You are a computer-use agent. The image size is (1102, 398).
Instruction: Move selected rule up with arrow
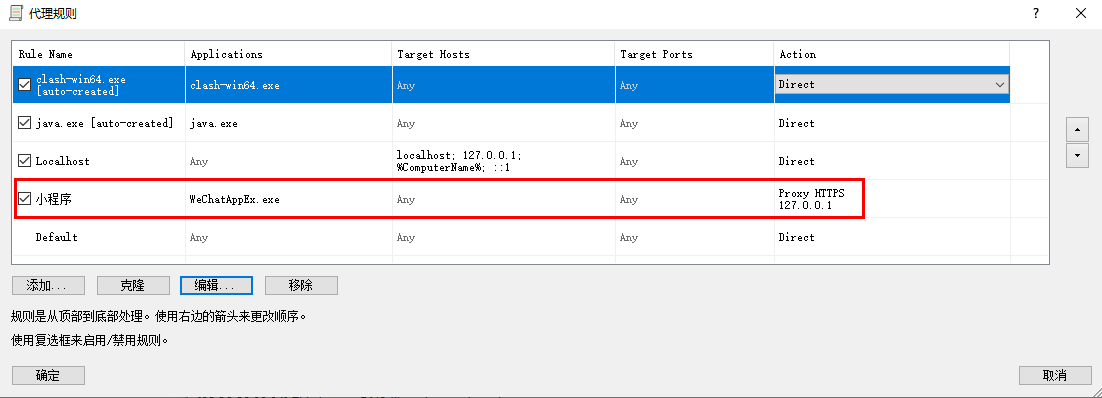point(1077,129)
